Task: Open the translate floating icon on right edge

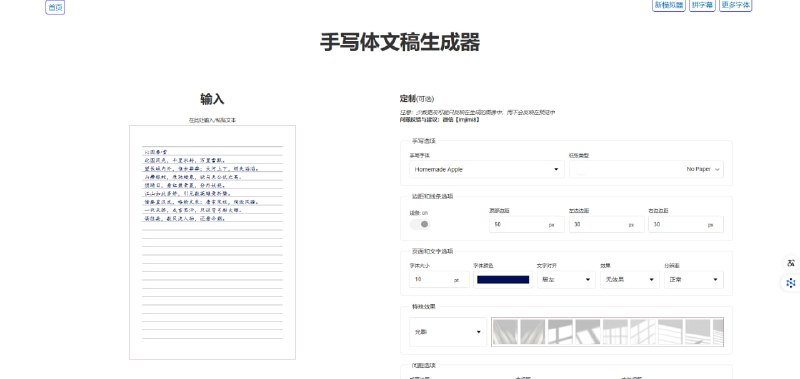Action: 791,263
